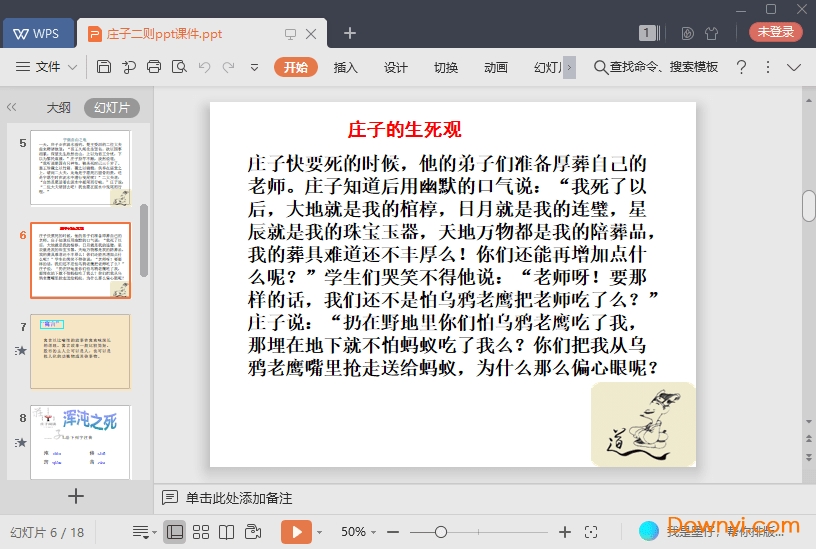The width and height of the screenshot is (816, 549).
Task: Click the 未登录 login button
Action: tap(776, 32)
